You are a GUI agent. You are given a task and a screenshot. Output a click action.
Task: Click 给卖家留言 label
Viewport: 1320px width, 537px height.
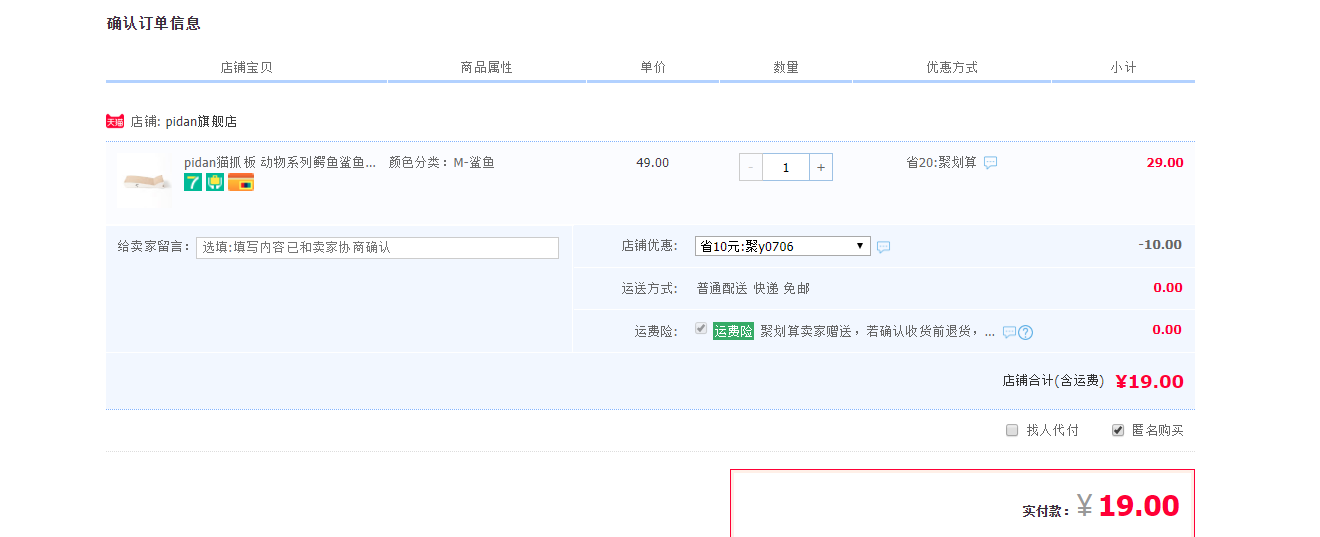click(x=153, y=246)
